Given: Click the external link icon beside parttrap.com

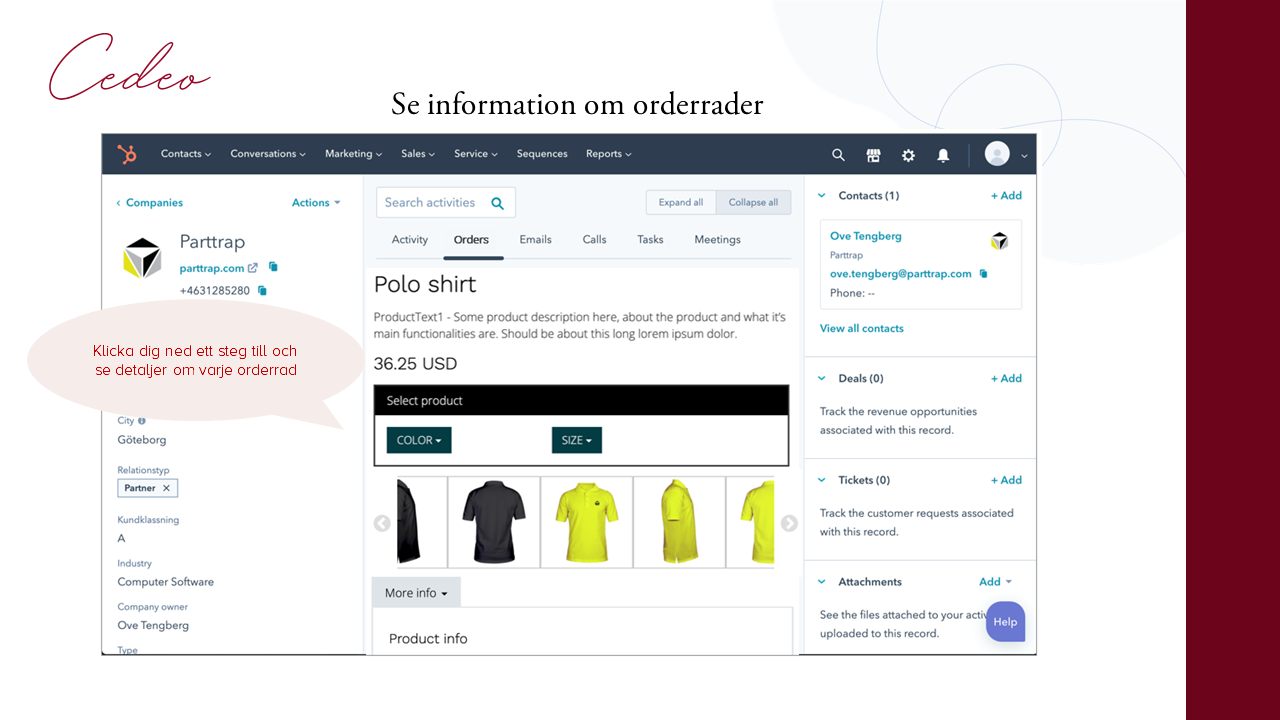Looking at the screenshot, I should 253,268.
